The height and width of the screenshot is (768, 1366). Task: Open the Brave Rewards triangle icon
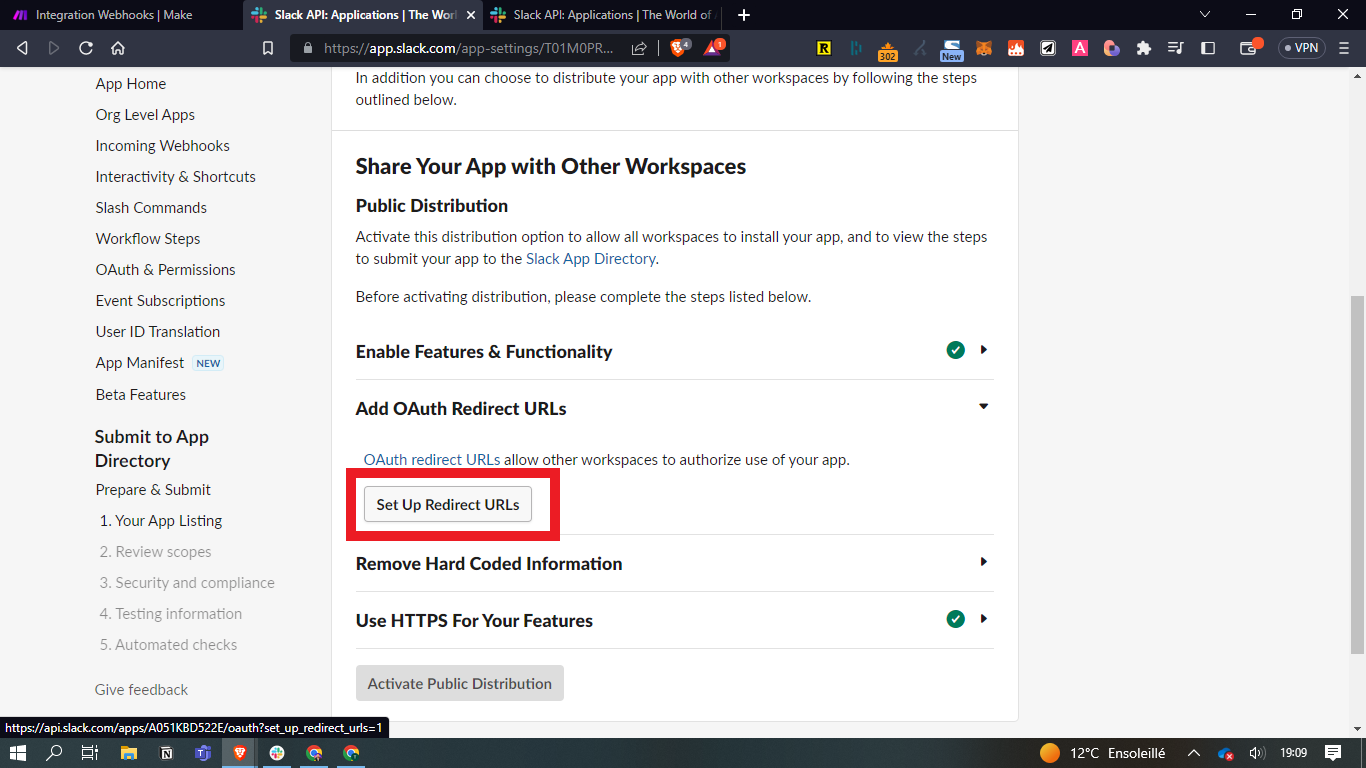click(x=713, y=48)
